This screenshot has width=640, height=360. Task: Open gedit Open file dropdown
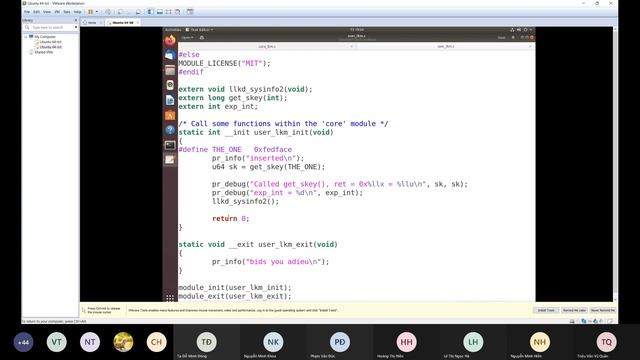pos(187,38)
